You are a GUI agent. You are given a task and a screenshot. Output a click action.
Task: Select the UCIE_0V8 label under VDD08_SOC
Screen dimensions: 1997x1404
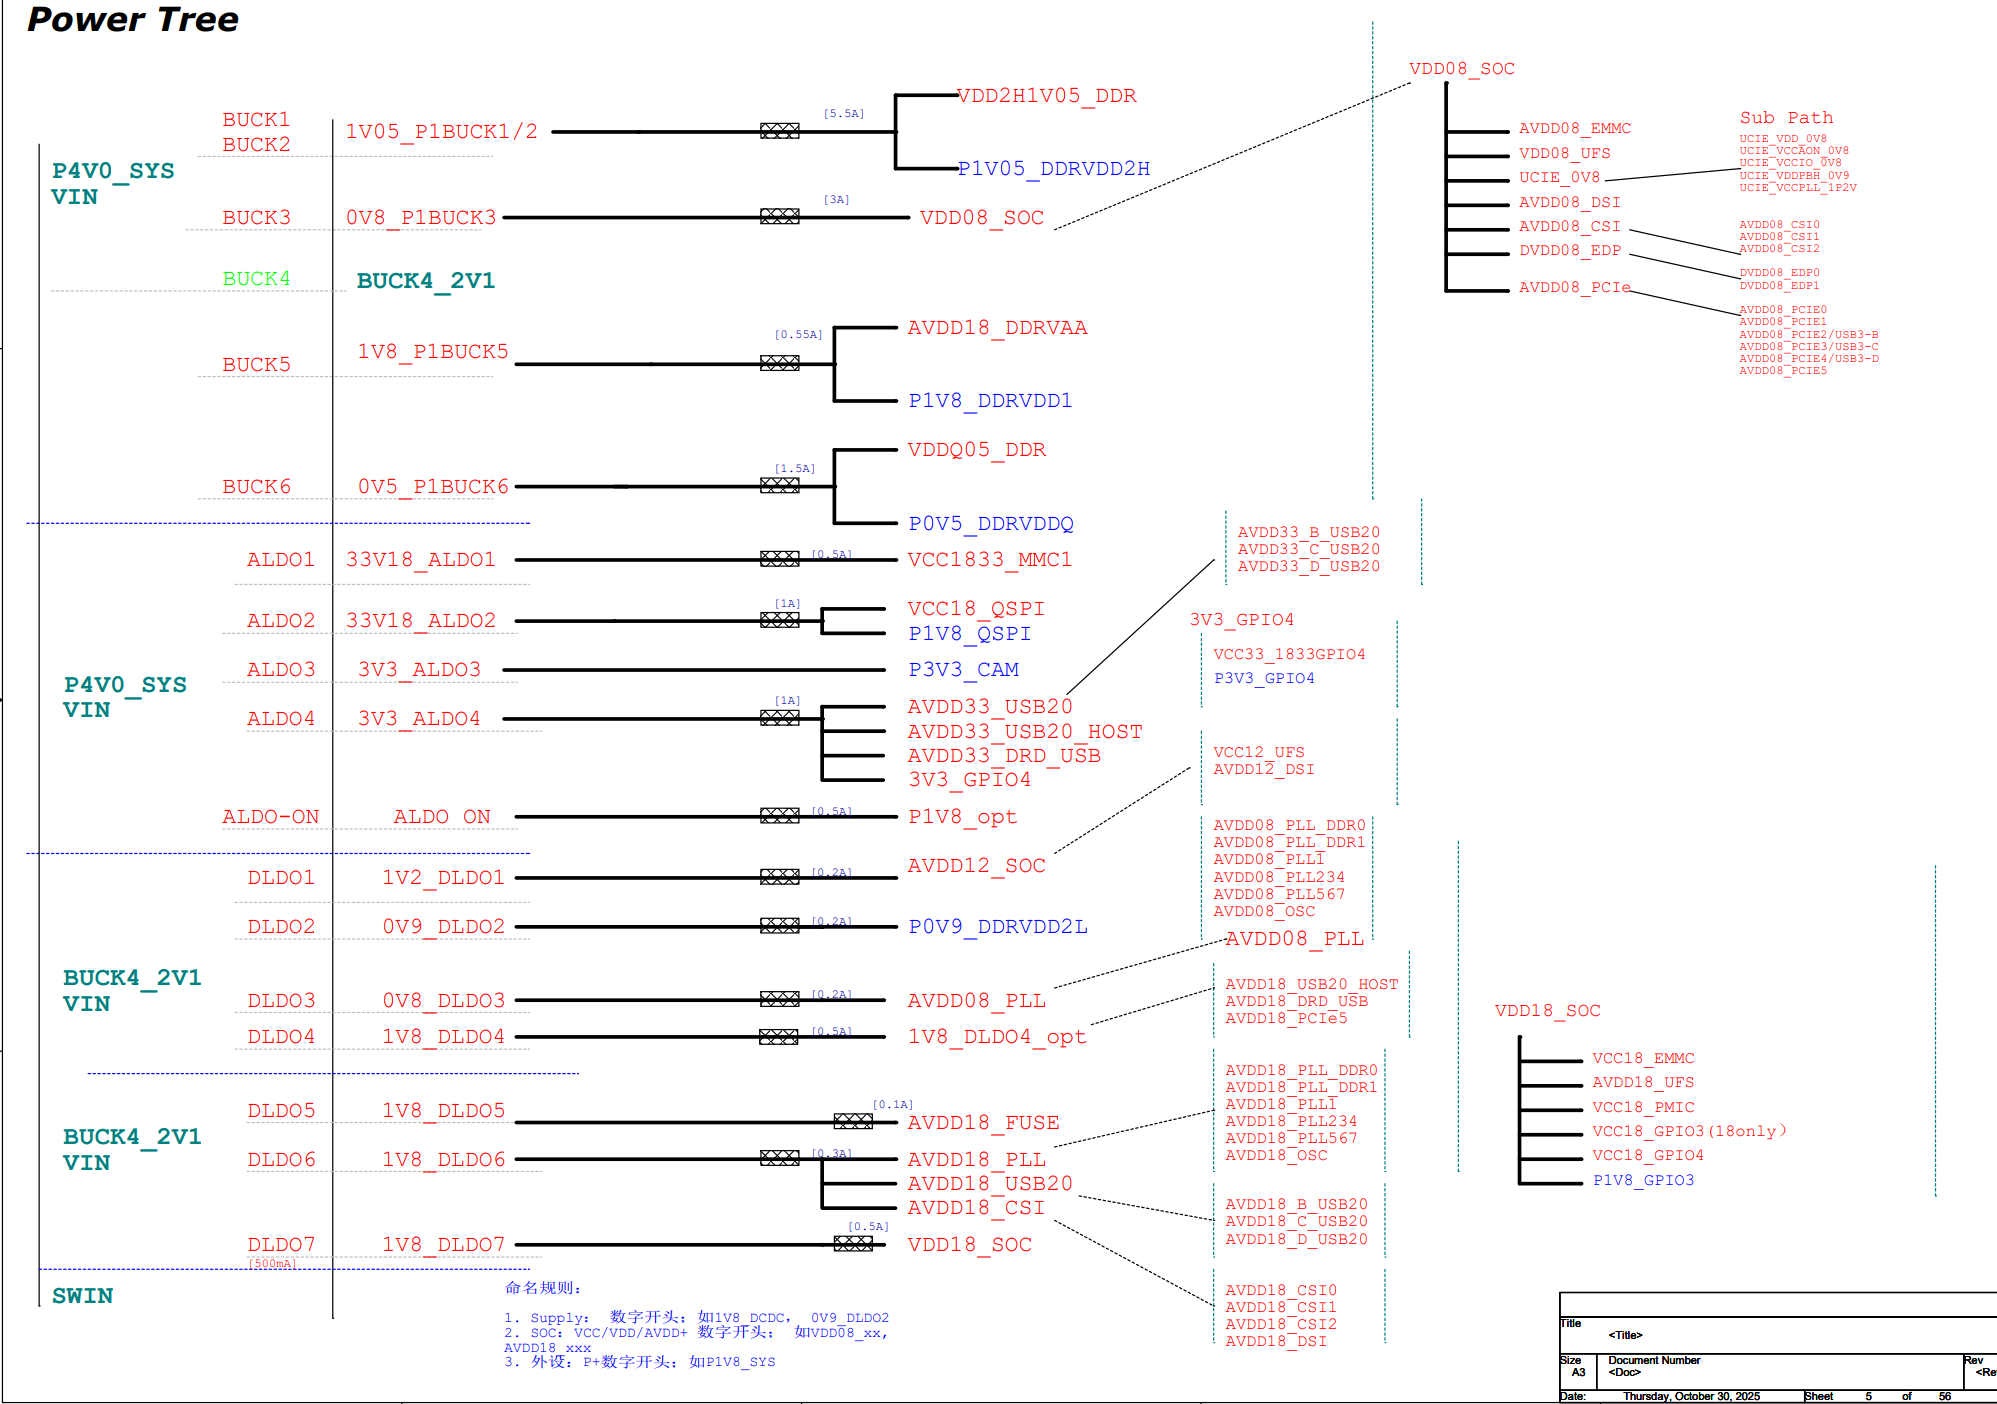pyautogui.click(x=1559, y=178)
